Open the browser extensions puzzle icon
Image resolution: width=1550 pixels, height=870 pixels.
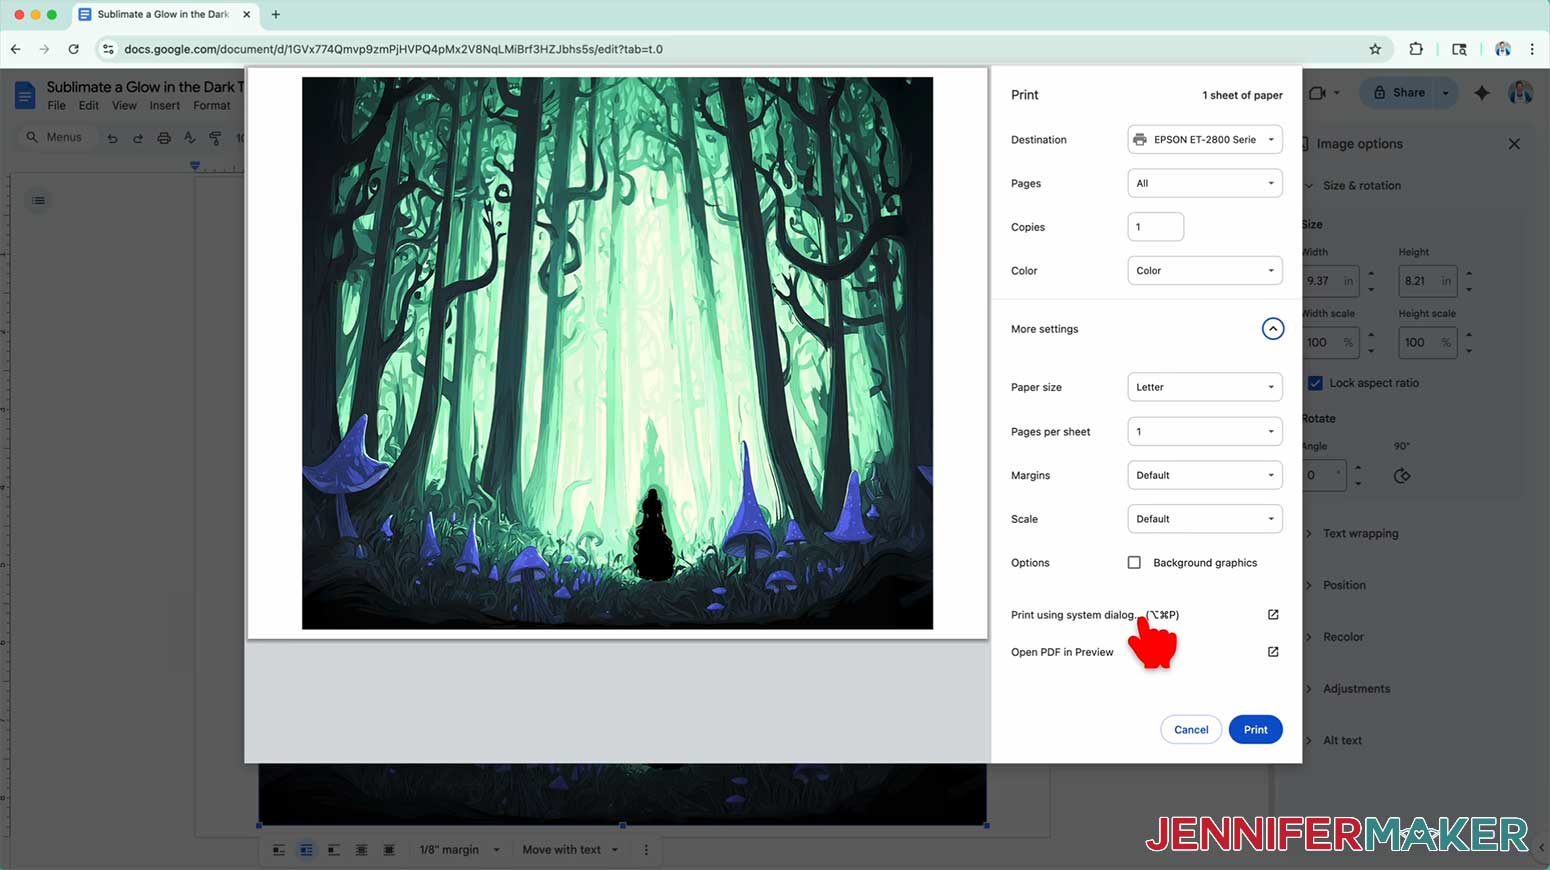point(1416,49)
